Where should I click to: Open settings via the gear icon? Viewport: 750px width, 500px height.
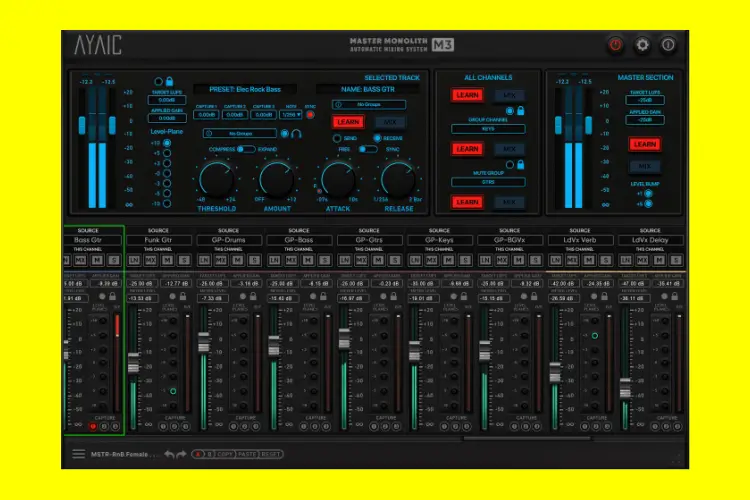[x=642, y=45]
